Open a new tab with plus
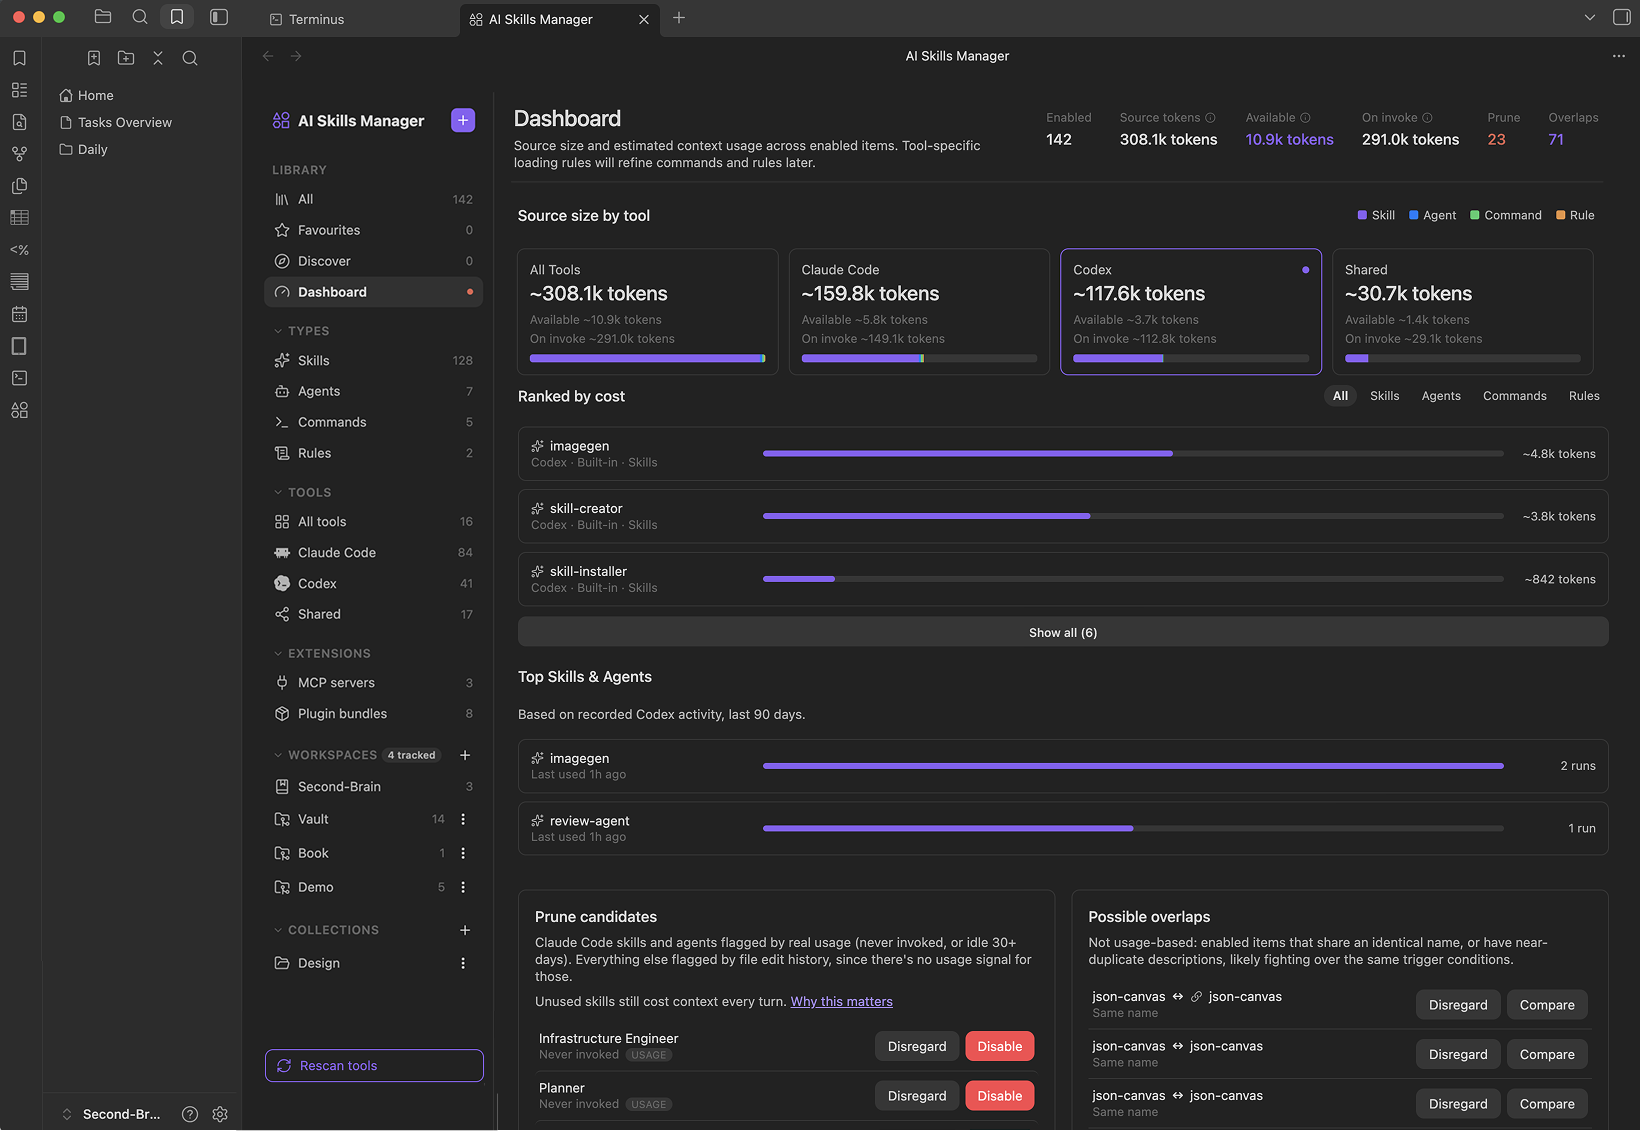This screenshot has width=1640, height=1131. 679,18
